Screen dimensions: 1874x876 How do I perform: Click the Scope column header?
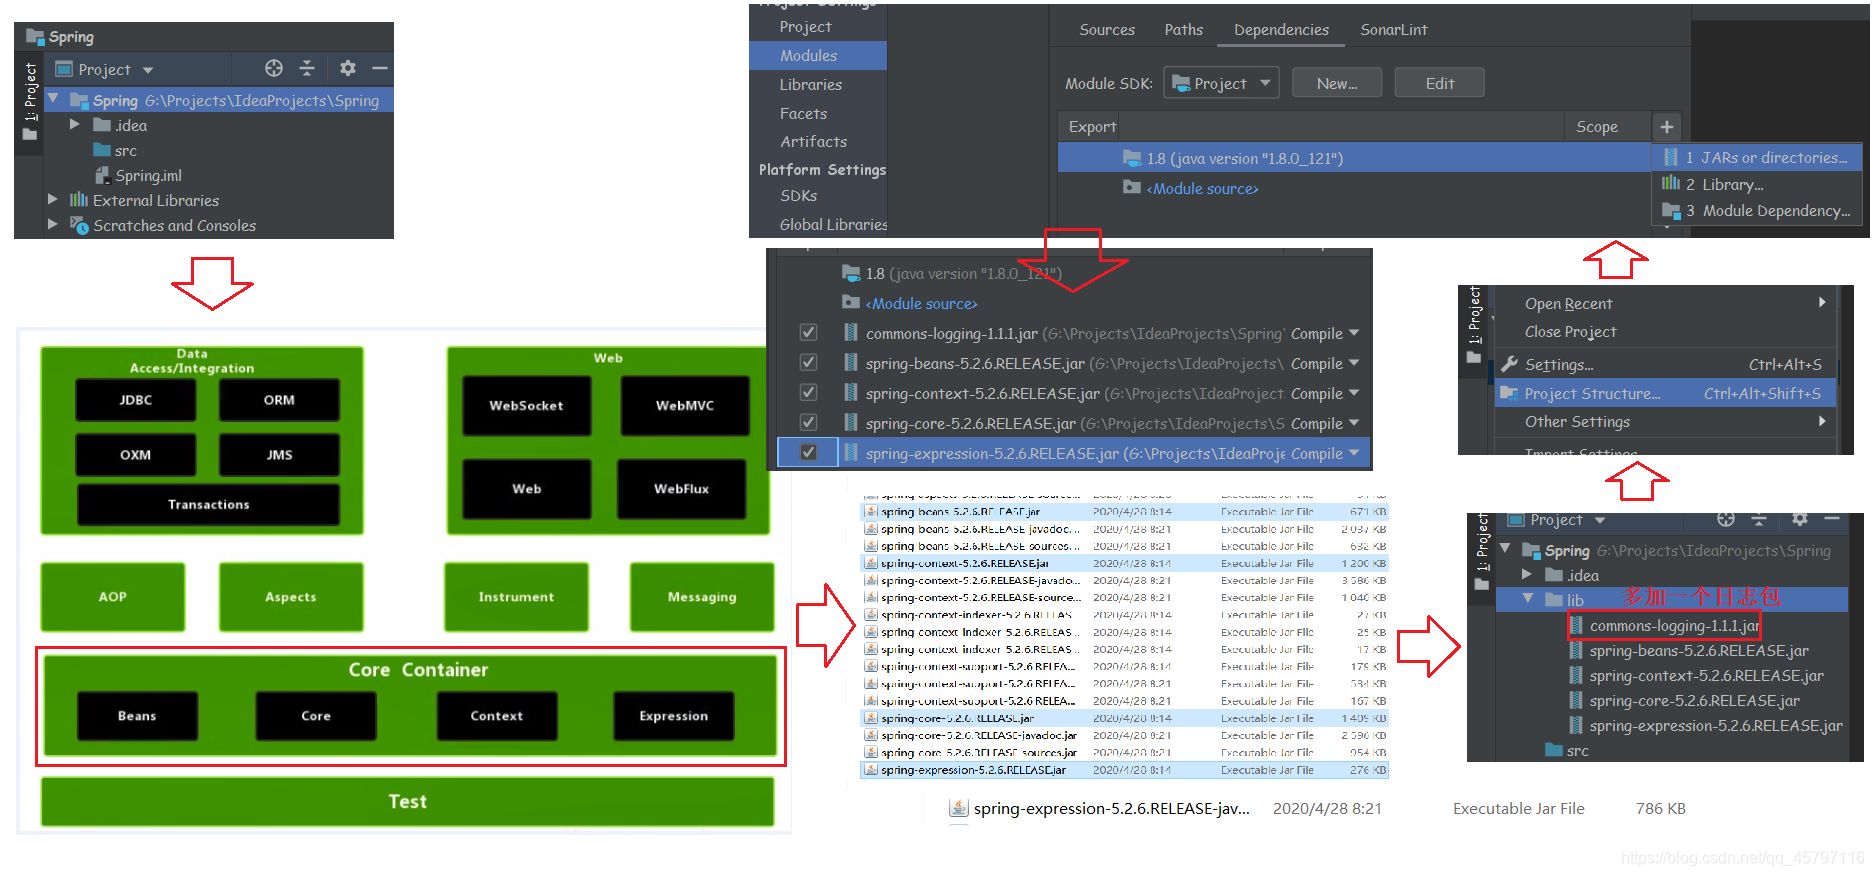coord(1597,127)
